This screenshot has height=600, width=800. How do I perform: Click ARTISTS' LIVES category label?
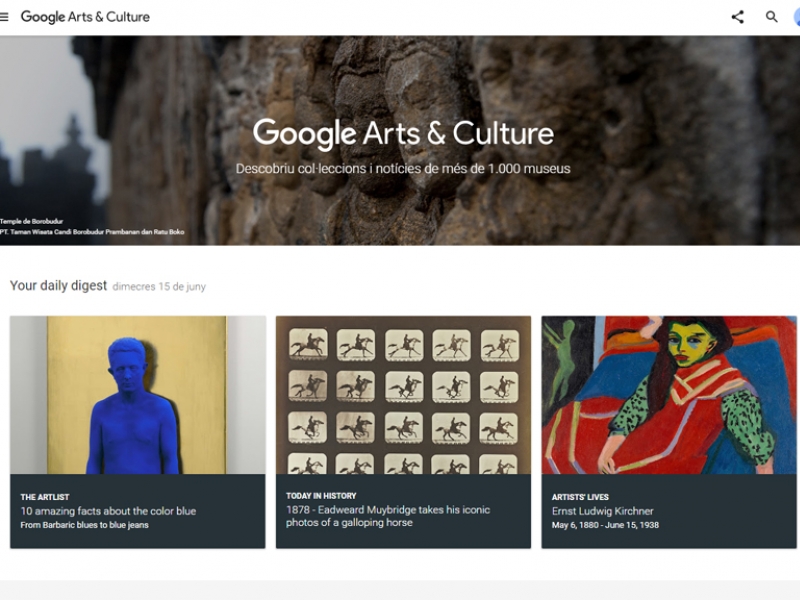click(x=580, y=497)
